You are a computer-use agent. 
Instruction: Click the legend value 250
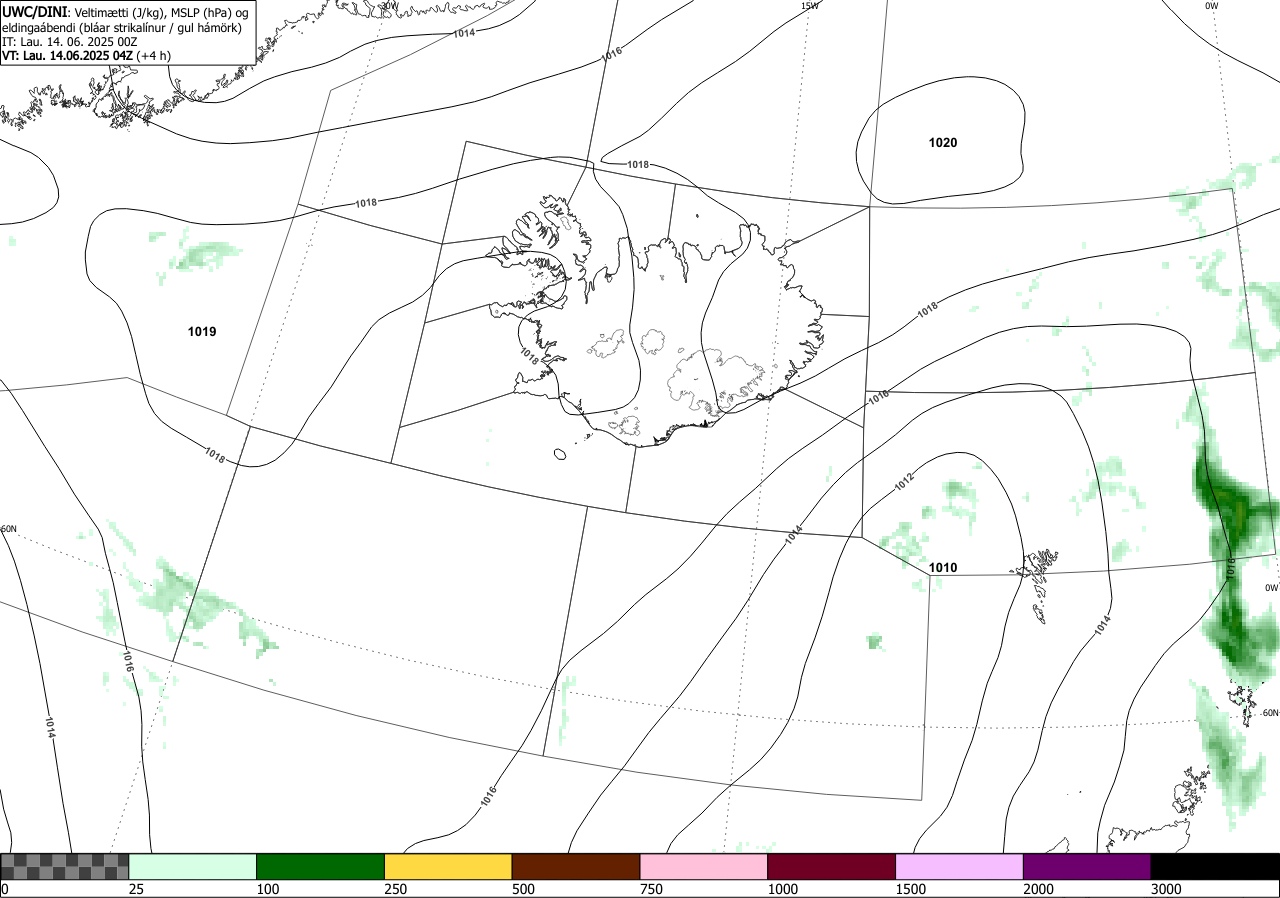tap(395, 889)
